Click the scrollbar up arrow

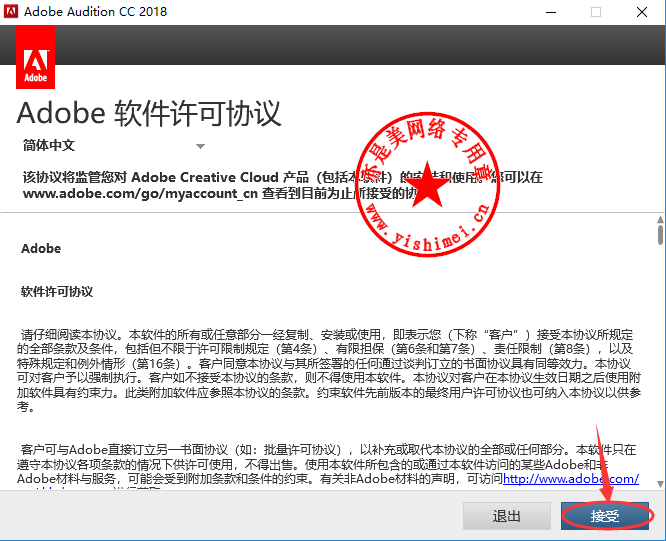point(660,220)
